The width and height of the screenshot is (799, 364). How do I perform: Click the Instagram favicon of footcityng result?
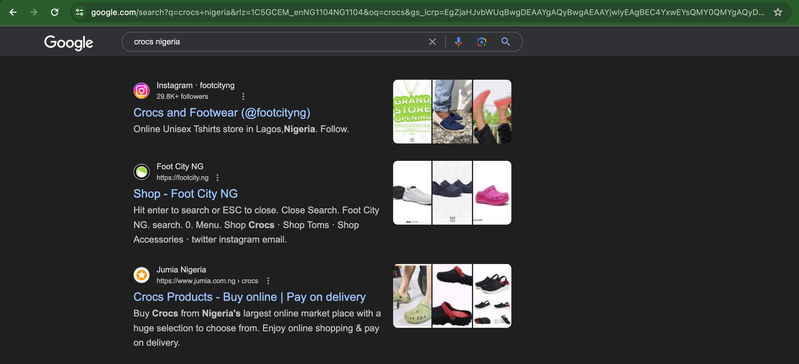(142, 91)
